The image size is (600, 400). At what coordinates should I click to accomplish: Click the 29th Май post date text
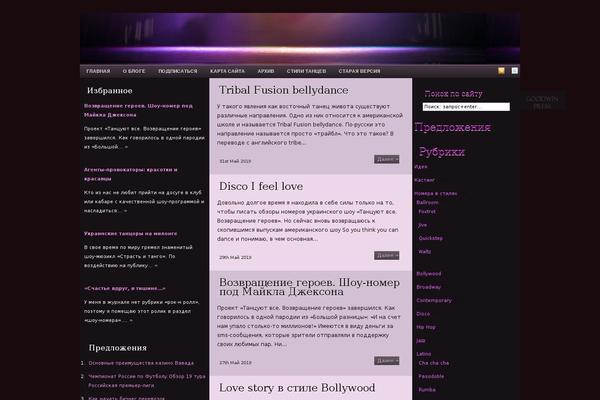coord(235,257)
